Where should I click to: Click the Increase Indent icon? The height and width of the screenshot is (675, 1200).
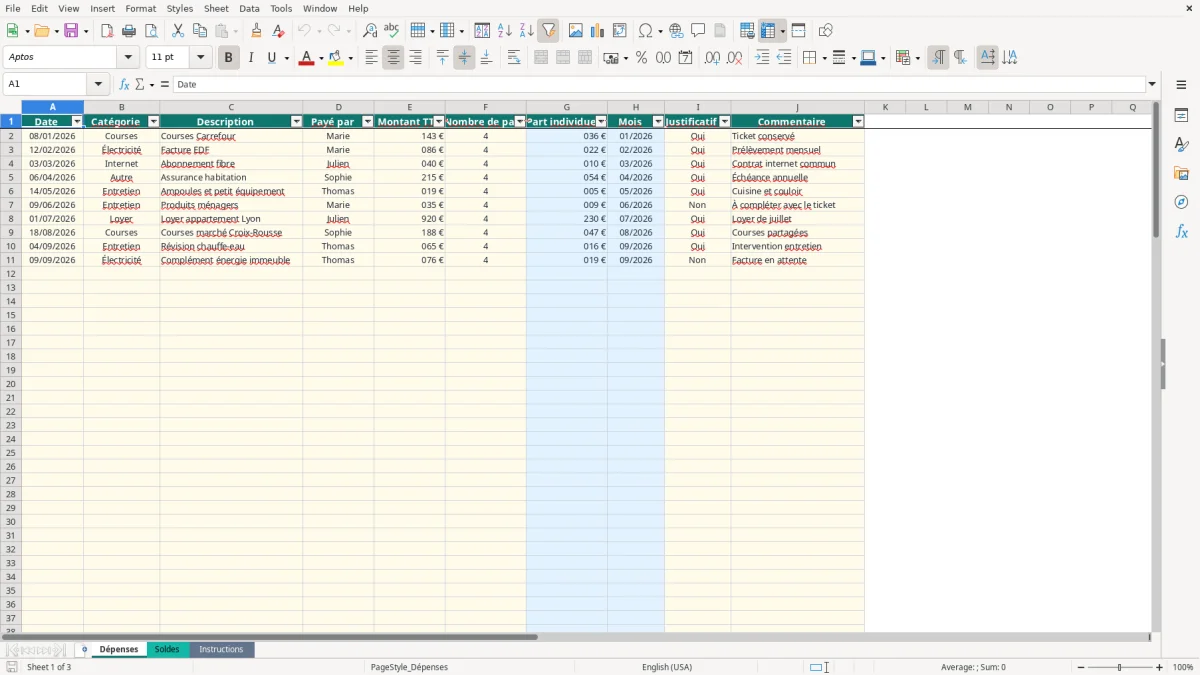click(x=762, y=58)
